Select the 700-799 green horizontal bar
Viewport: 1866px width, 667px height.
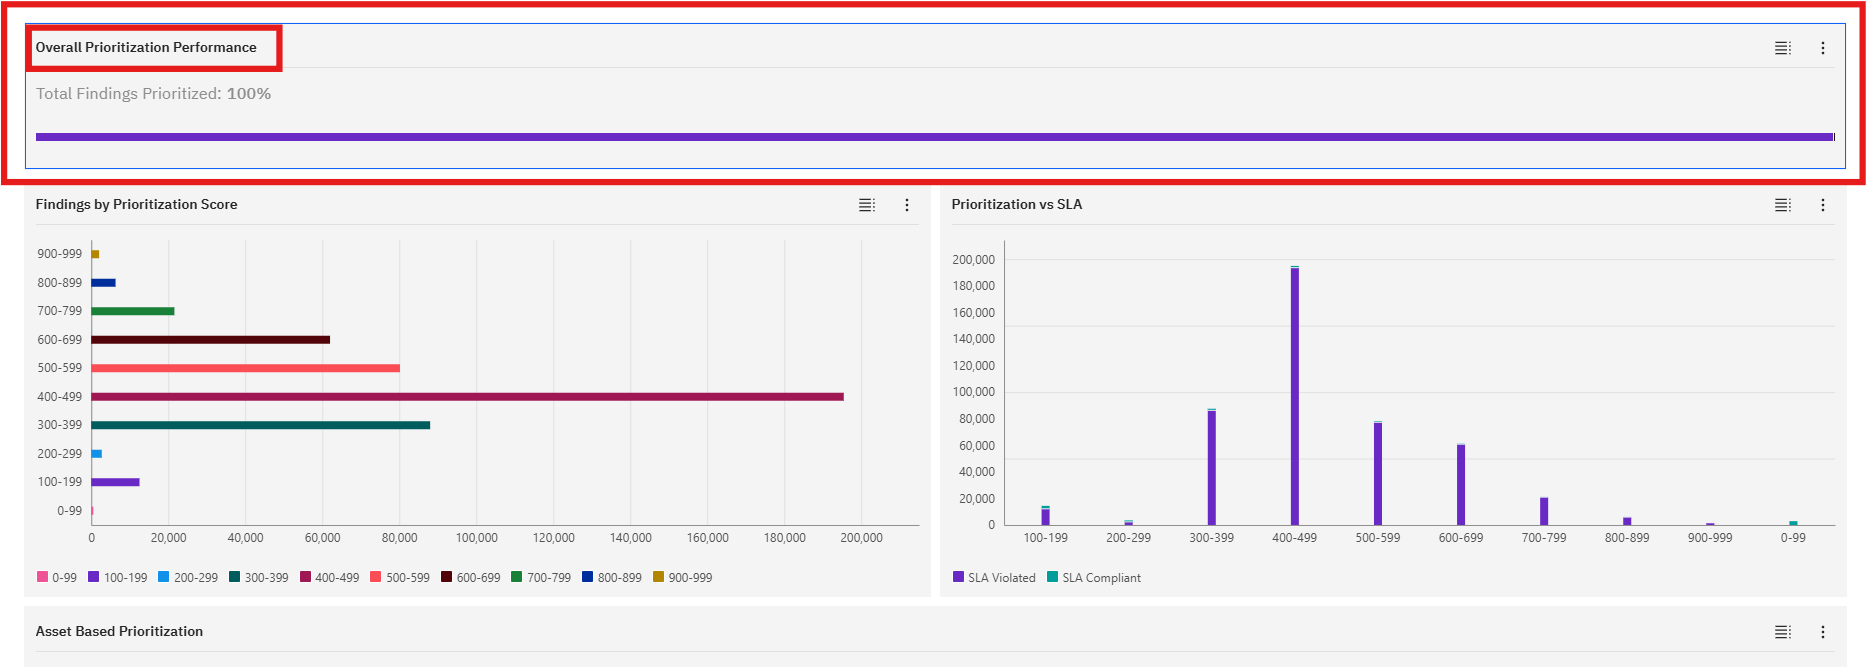(133, 311)
